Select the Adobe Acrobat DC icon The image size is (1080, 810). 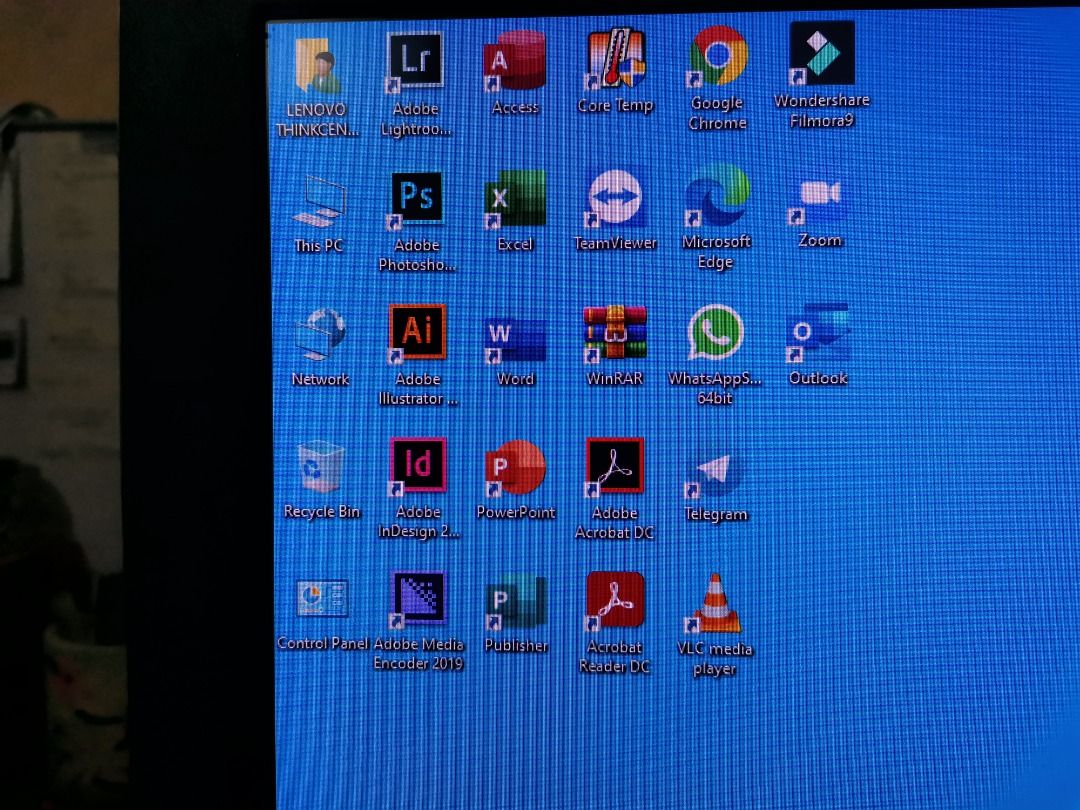(615, 467)
